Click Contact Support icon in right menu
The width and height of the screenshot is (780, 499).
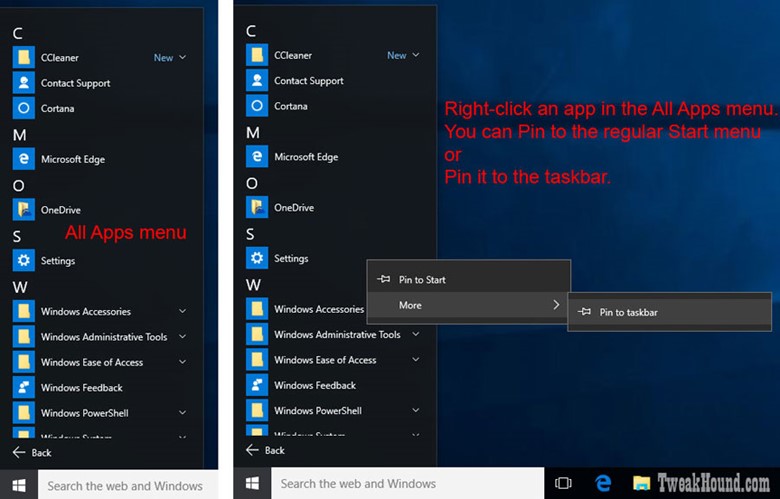tap(257, 80)
